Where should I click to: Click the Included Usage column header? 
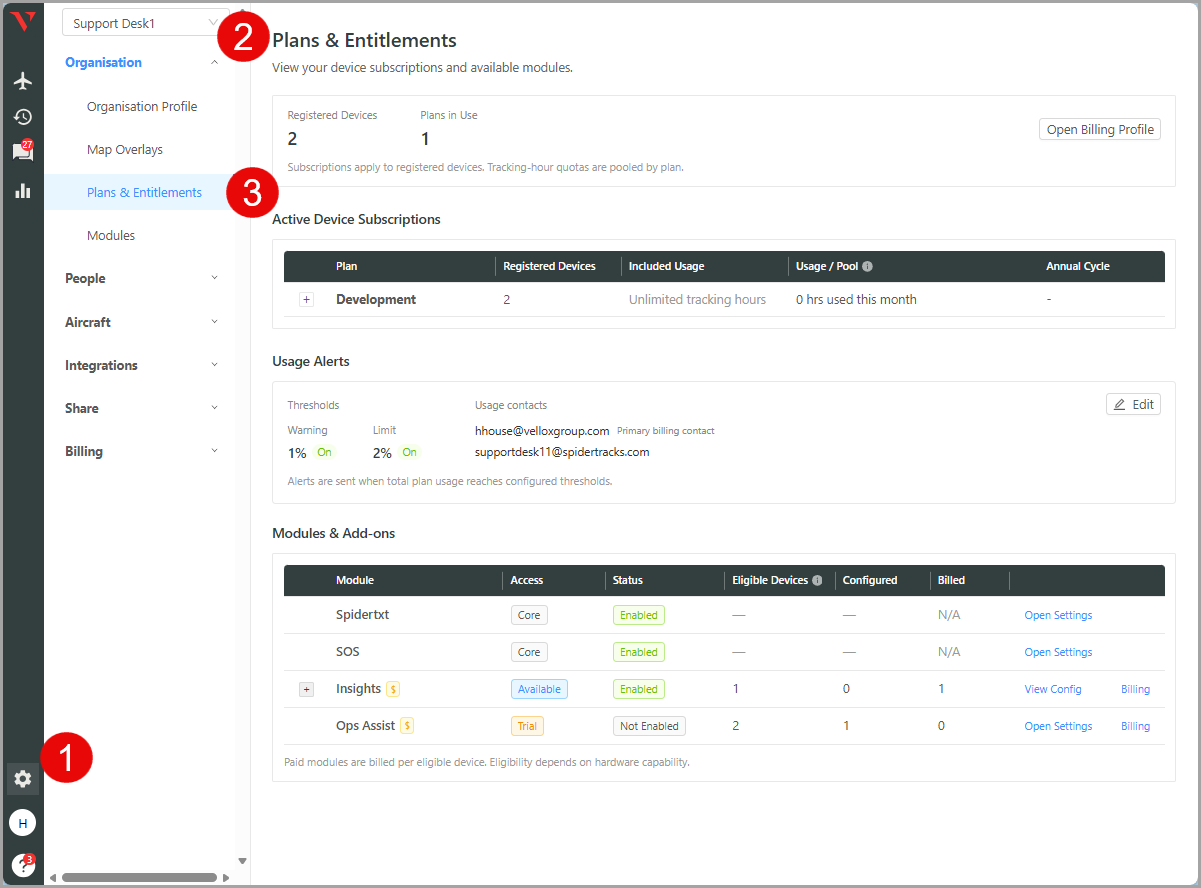[x=666, y=267]
